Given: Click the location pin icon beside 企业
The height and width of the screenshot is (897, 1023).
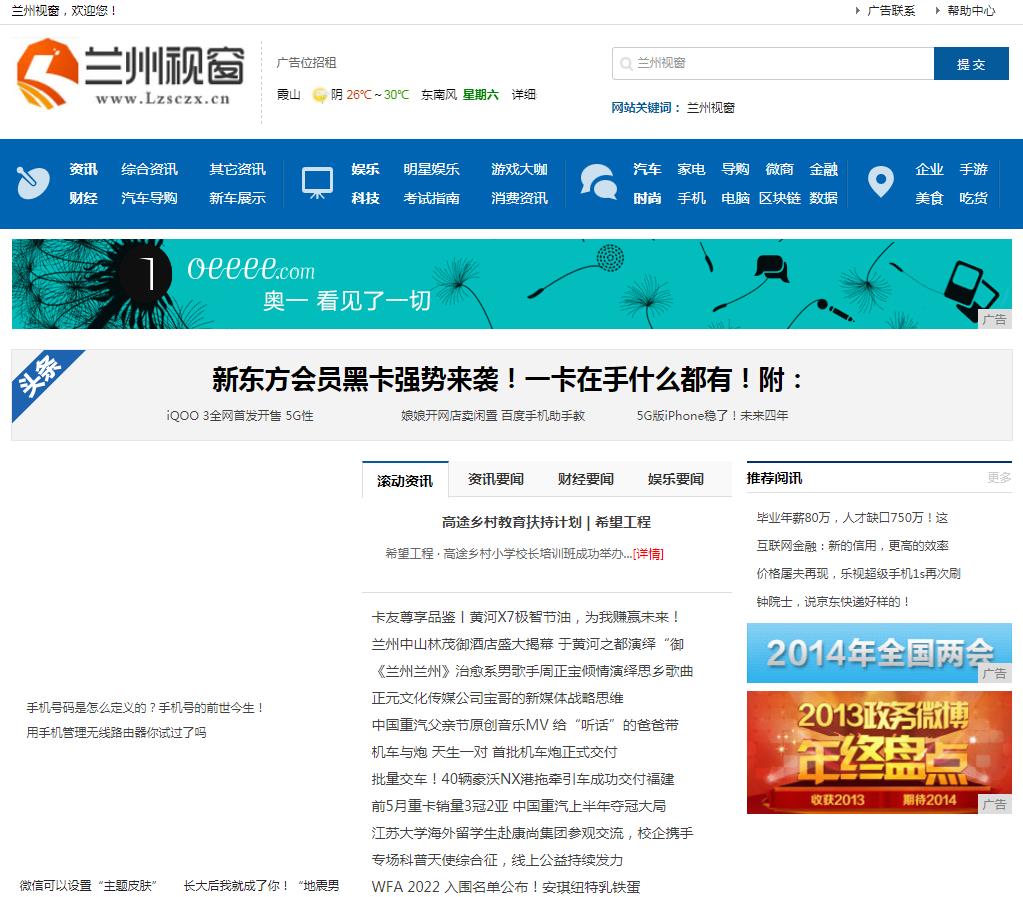Looking at the screenshot, I should pos(880,182).
